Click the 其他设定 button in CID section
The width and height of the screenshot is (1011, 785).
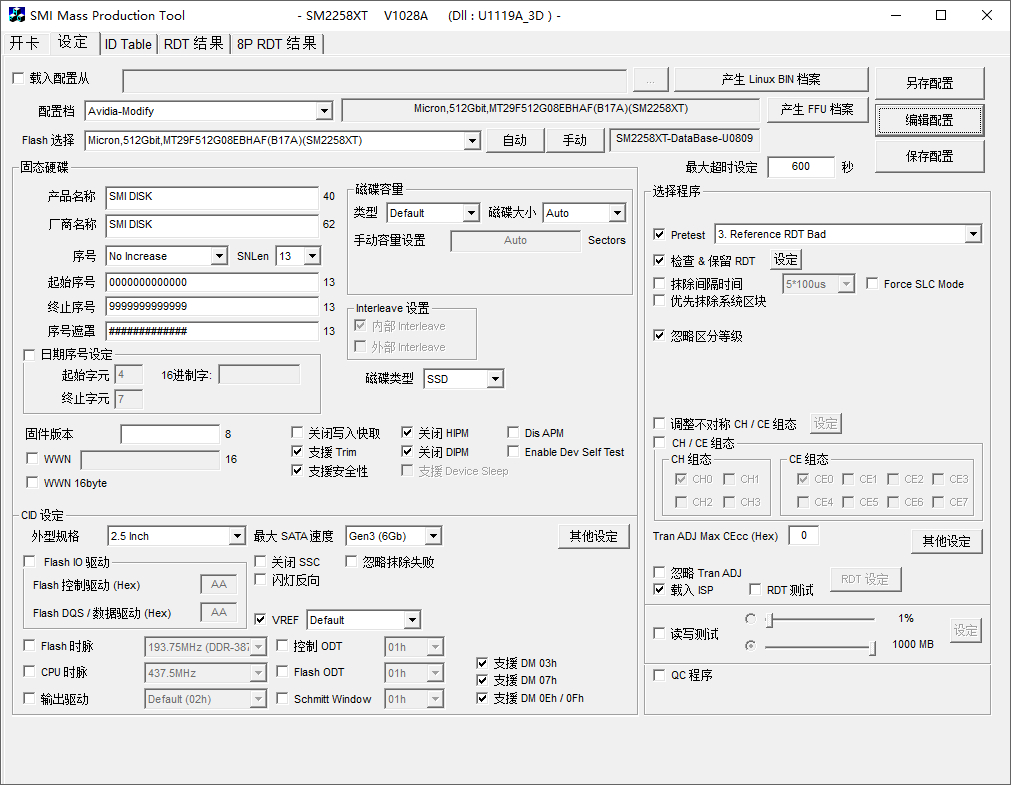tap(593, 537)
